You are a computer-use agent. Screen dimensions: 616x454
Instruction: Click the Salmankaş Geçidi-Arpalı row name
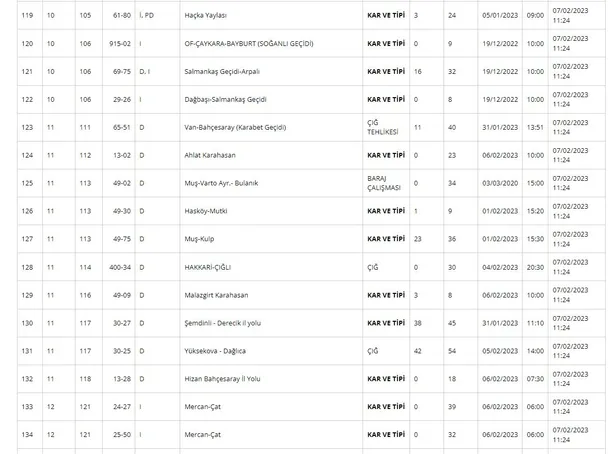click(230, 72)
